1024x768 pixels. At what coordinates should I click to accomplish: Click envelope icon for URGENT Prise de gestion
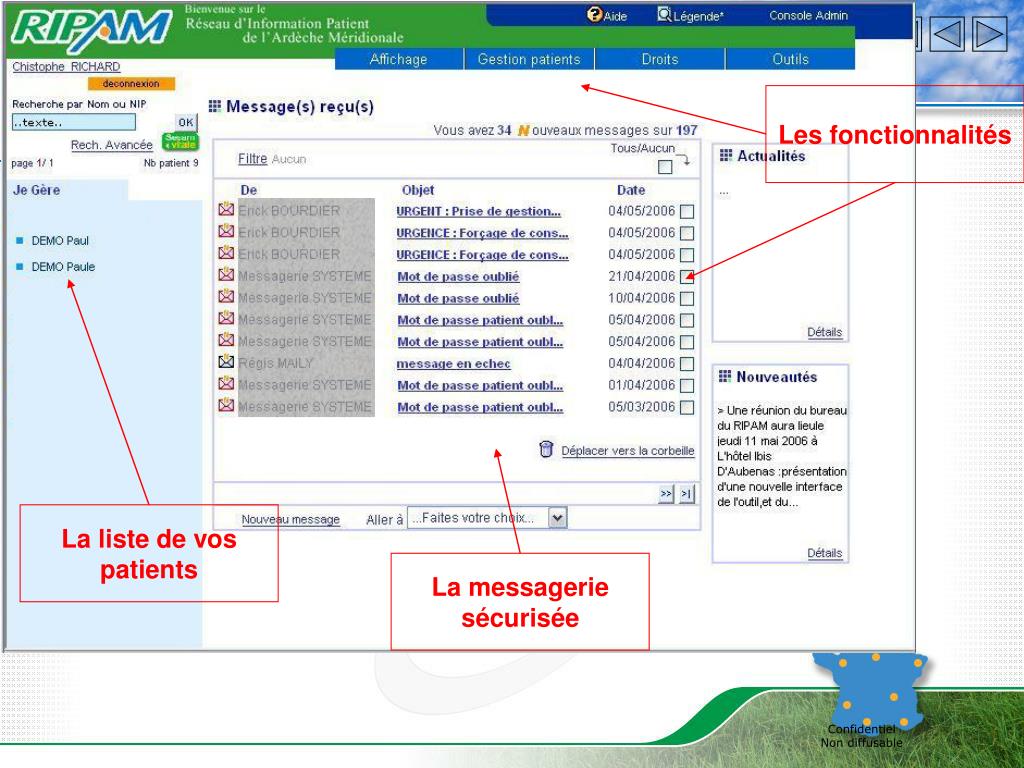(226, 210)
